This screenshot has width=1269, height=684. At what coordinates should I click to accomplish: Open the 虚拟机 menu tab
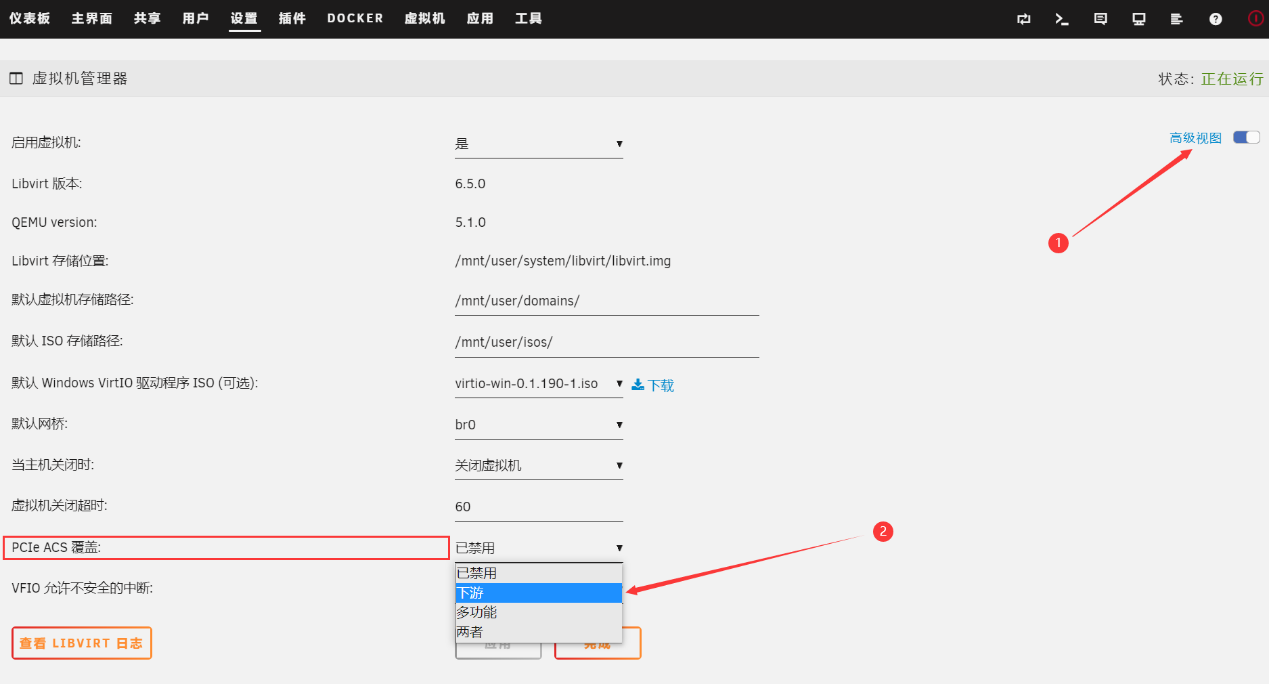tap(425, 19)
